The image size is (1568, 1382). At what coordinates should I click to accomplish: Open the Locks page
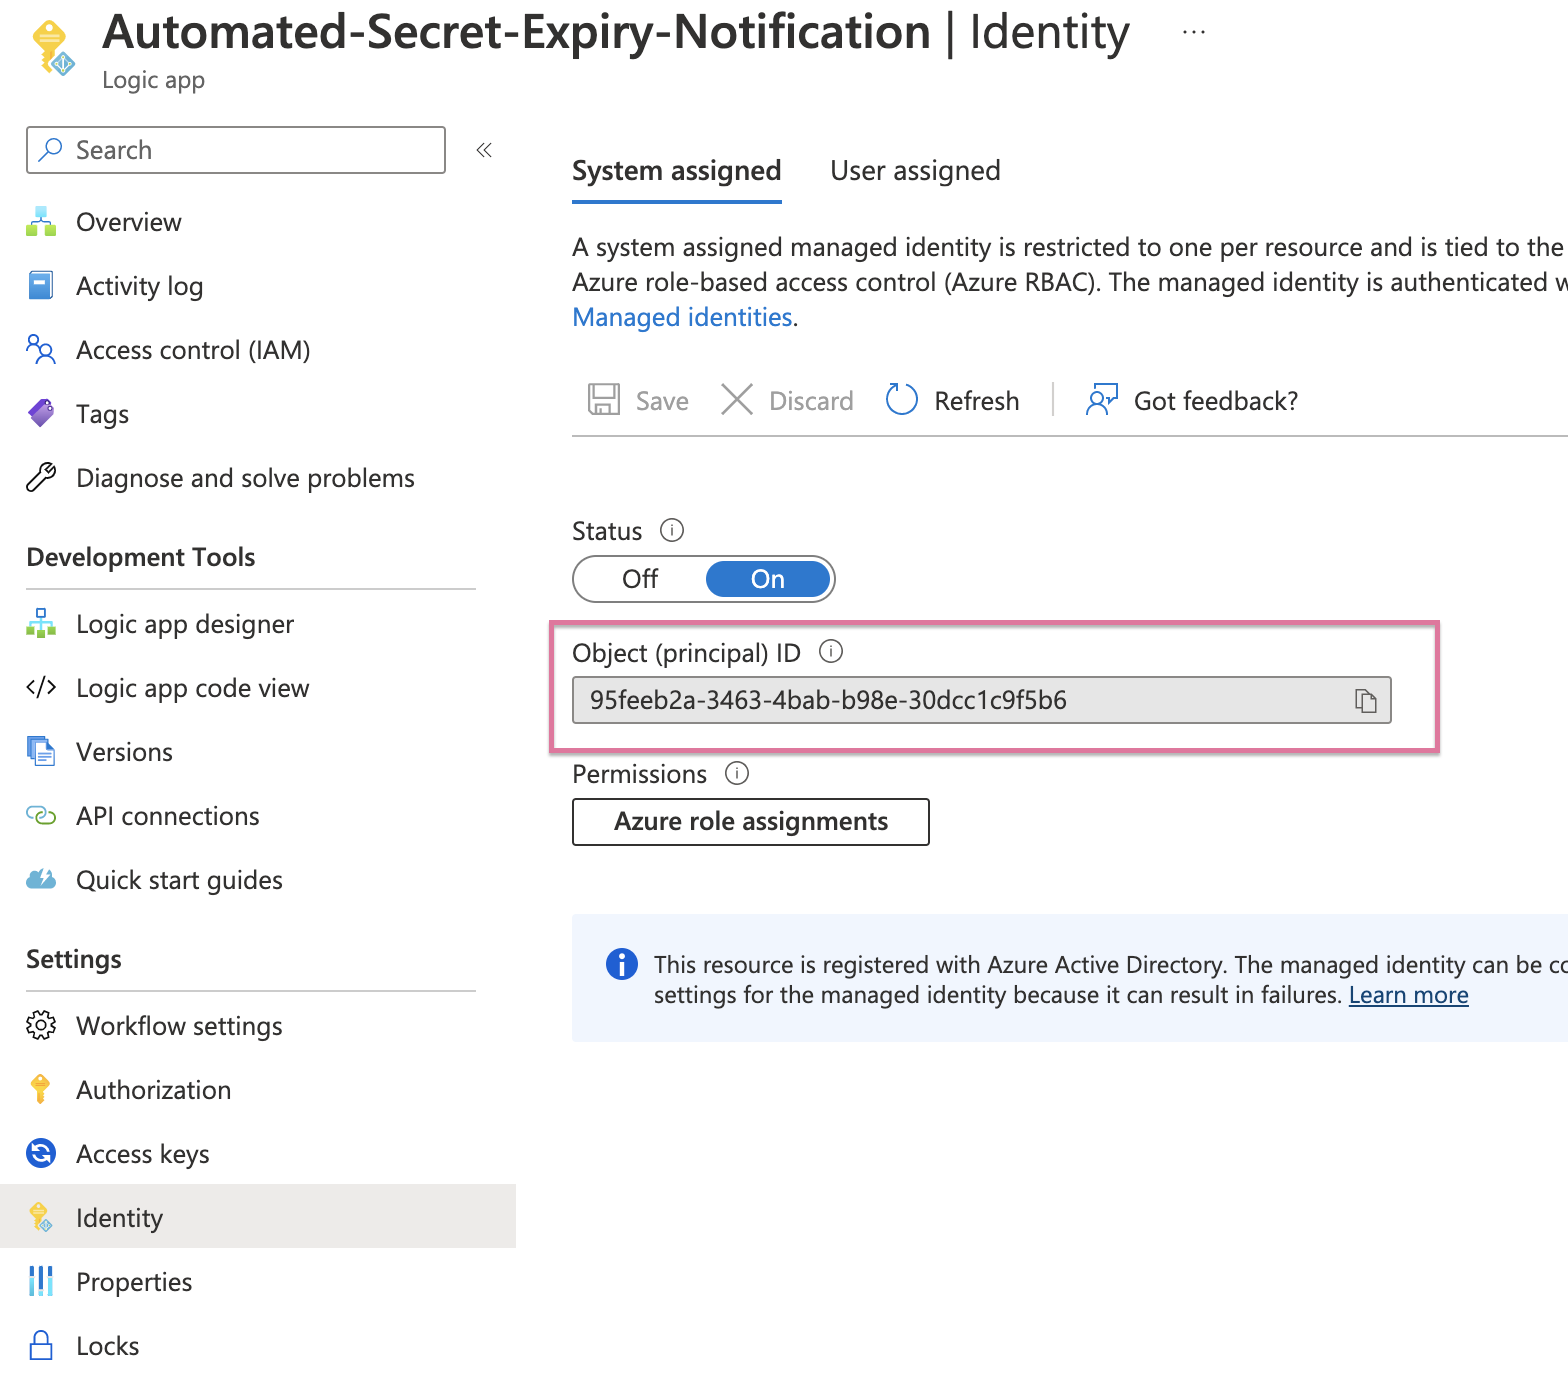pos(108,1346)
